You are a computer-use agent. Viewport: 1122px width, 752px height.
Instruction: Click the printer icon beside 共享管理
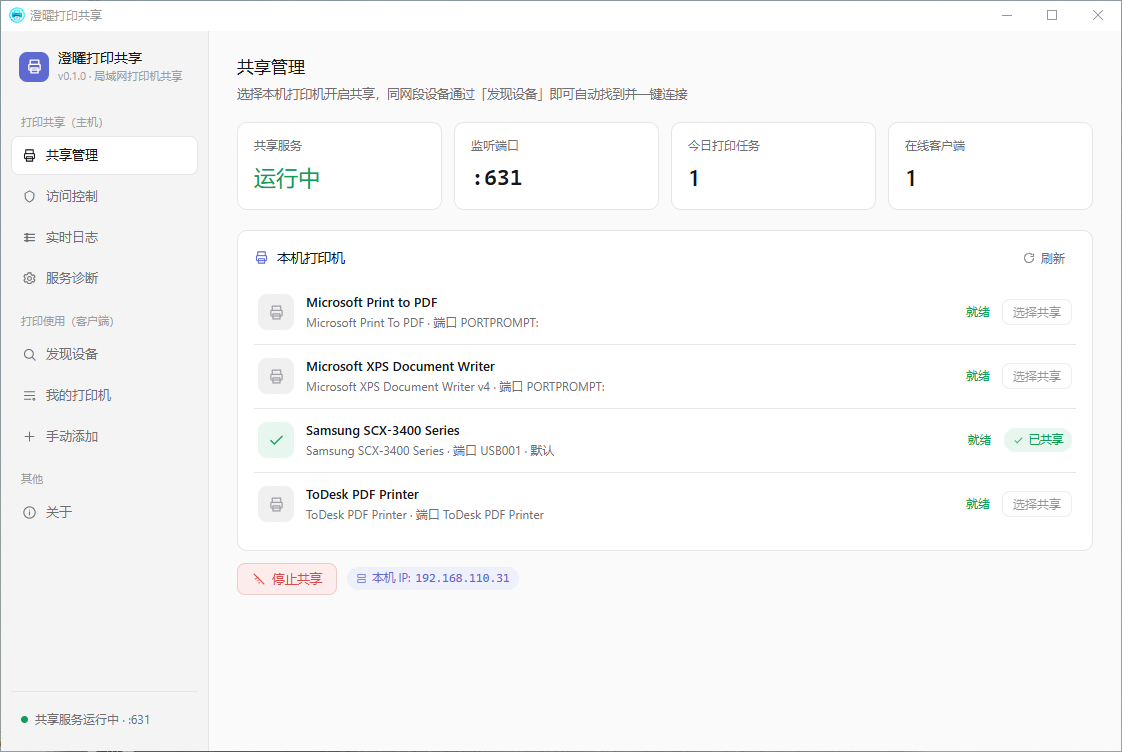click(29, 155)
